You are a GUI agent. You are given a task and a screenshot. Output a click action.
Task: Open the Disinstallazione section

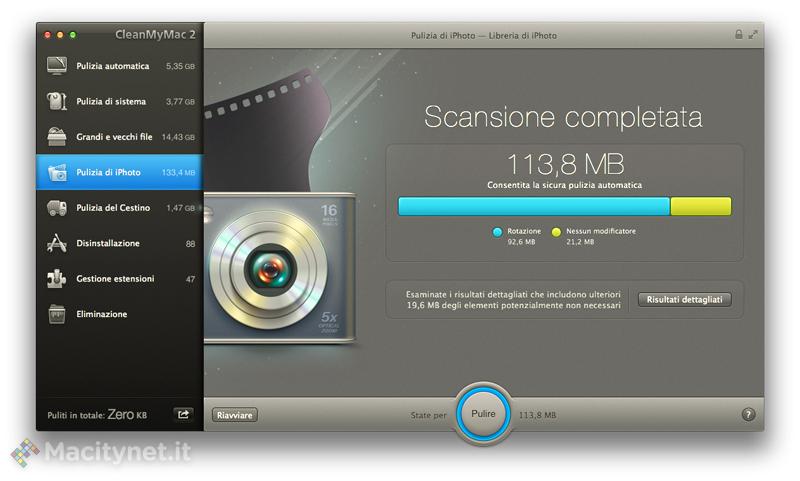[x=120, y=243]
